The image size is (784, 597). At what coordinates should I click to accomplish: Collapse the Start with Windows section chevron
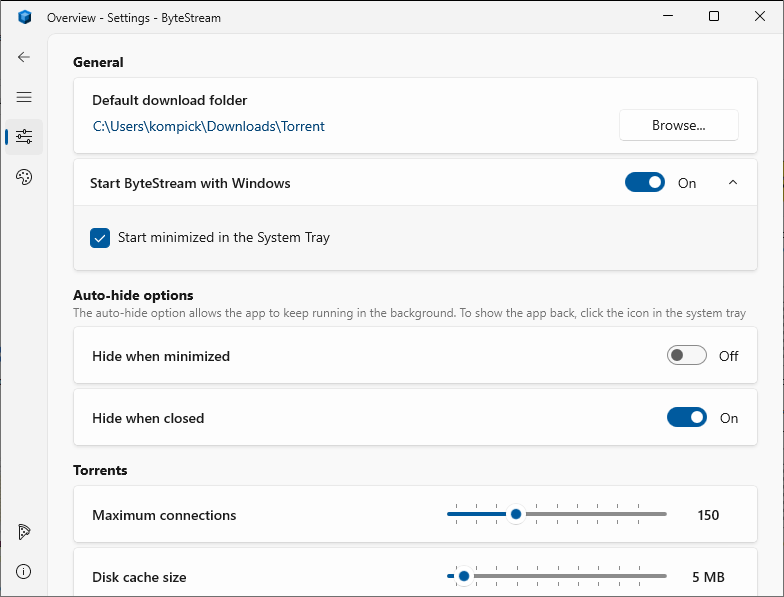pyautogui.click(x=732, y=182)
